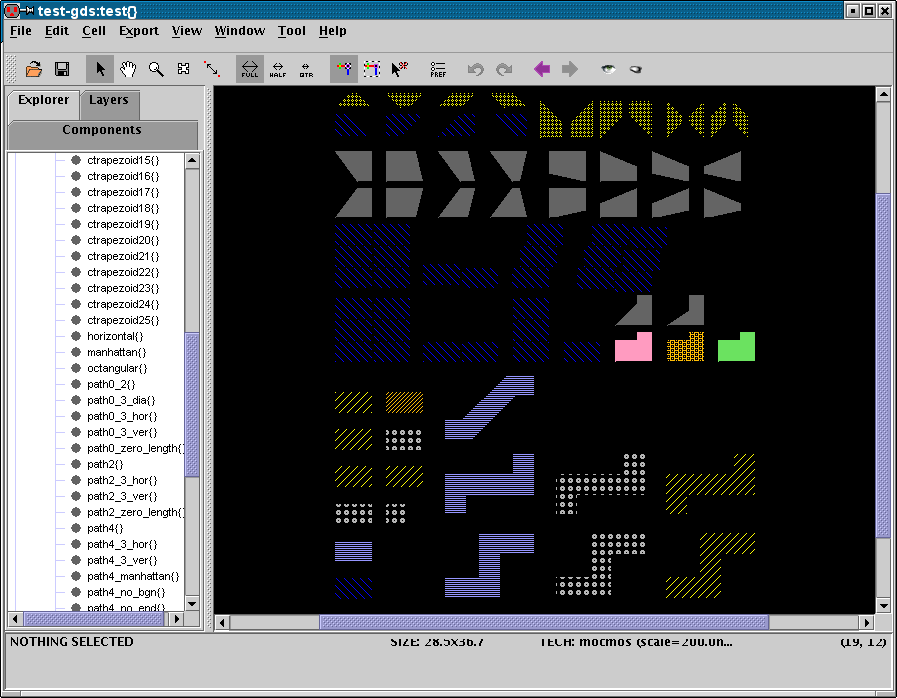Screen dimensions: 897x698
Task: Toggle select area mode icon
Action: point(372,69)
